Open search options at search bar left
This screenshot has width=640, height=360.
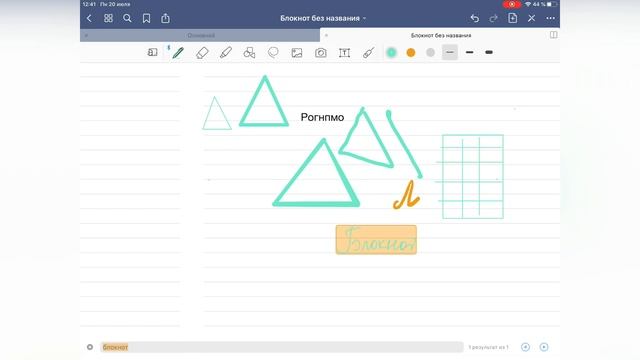tap(90, 347)
